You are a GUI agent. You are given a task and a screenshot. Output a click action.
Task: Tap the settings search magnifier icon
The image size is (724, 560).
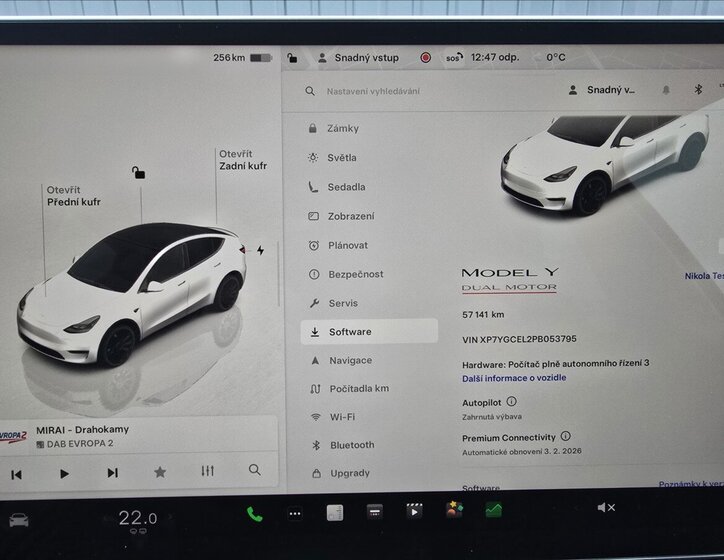pyautogui.click(x=310, y=91)
